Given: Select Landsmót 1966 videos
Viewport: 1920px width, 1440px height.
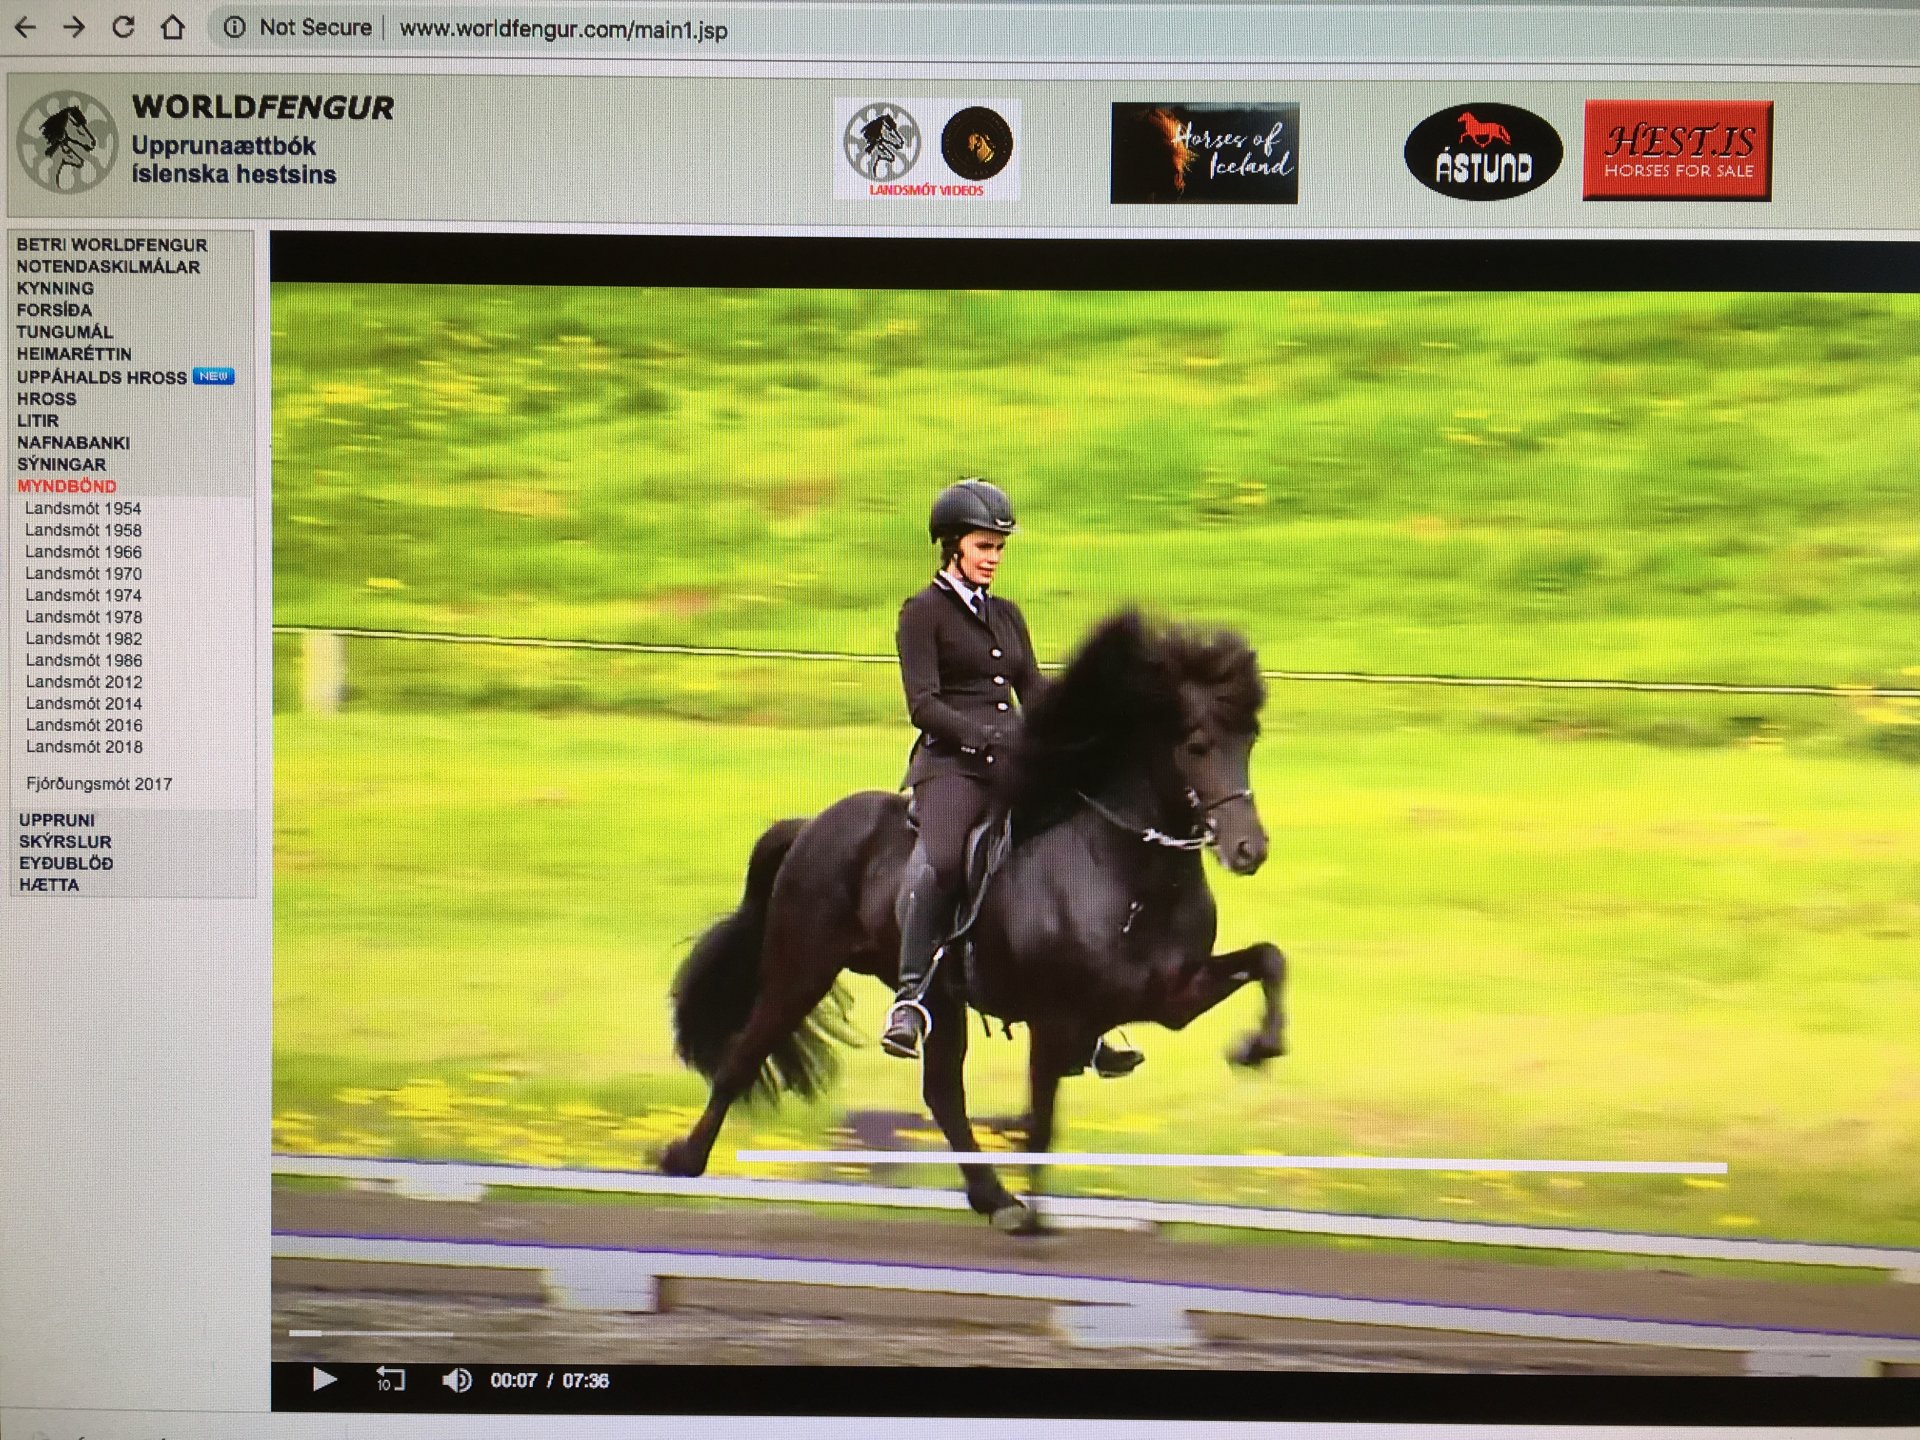Looking at the screenshot, I should point(83,552).
